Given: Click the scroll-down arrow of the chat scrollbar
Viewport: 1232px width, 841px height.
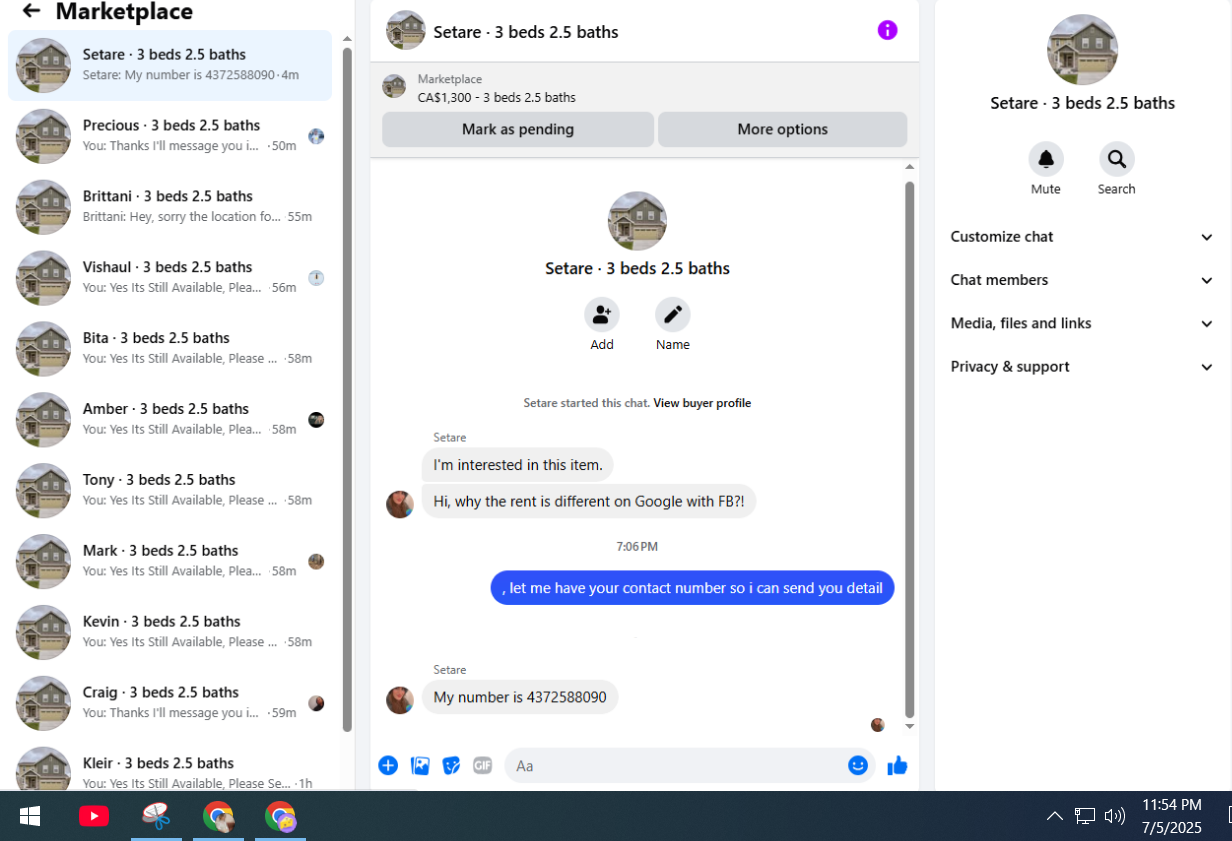Looking at the screenshot, I should pos(910,727).
